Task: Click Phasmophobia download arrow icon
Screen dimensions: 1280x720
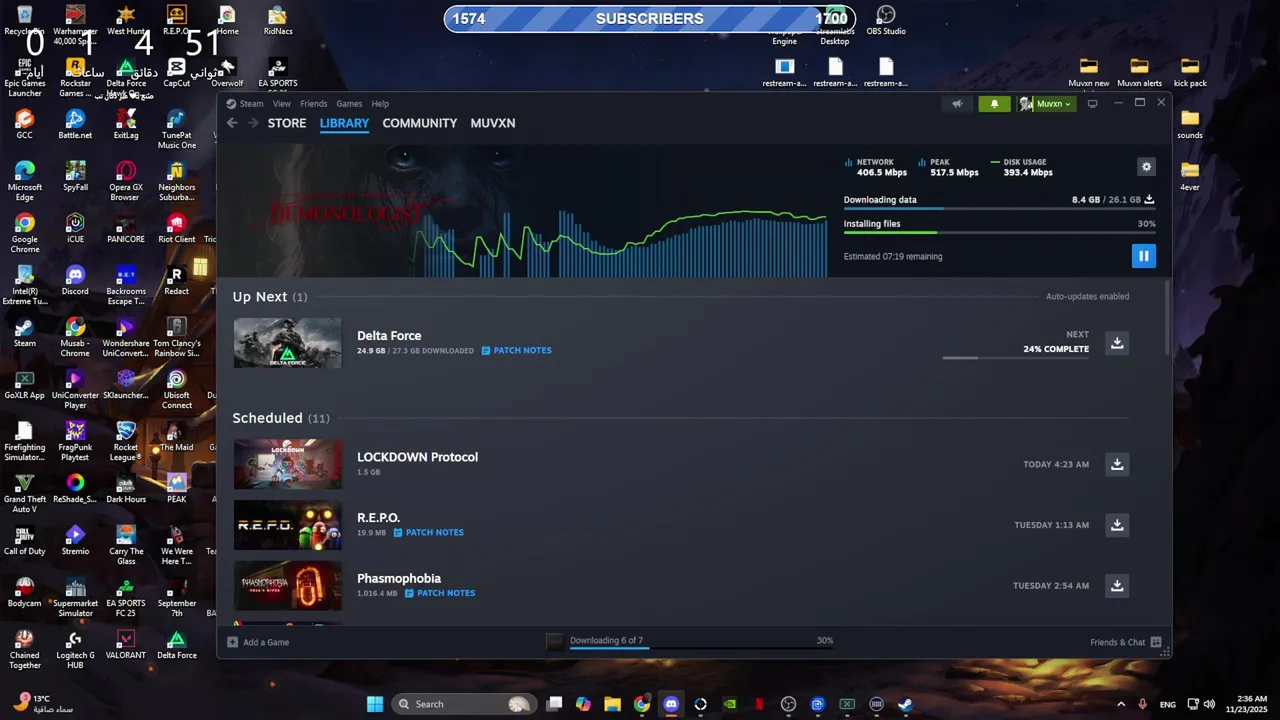Action: pyautogui.click(x=1117, y=586)
